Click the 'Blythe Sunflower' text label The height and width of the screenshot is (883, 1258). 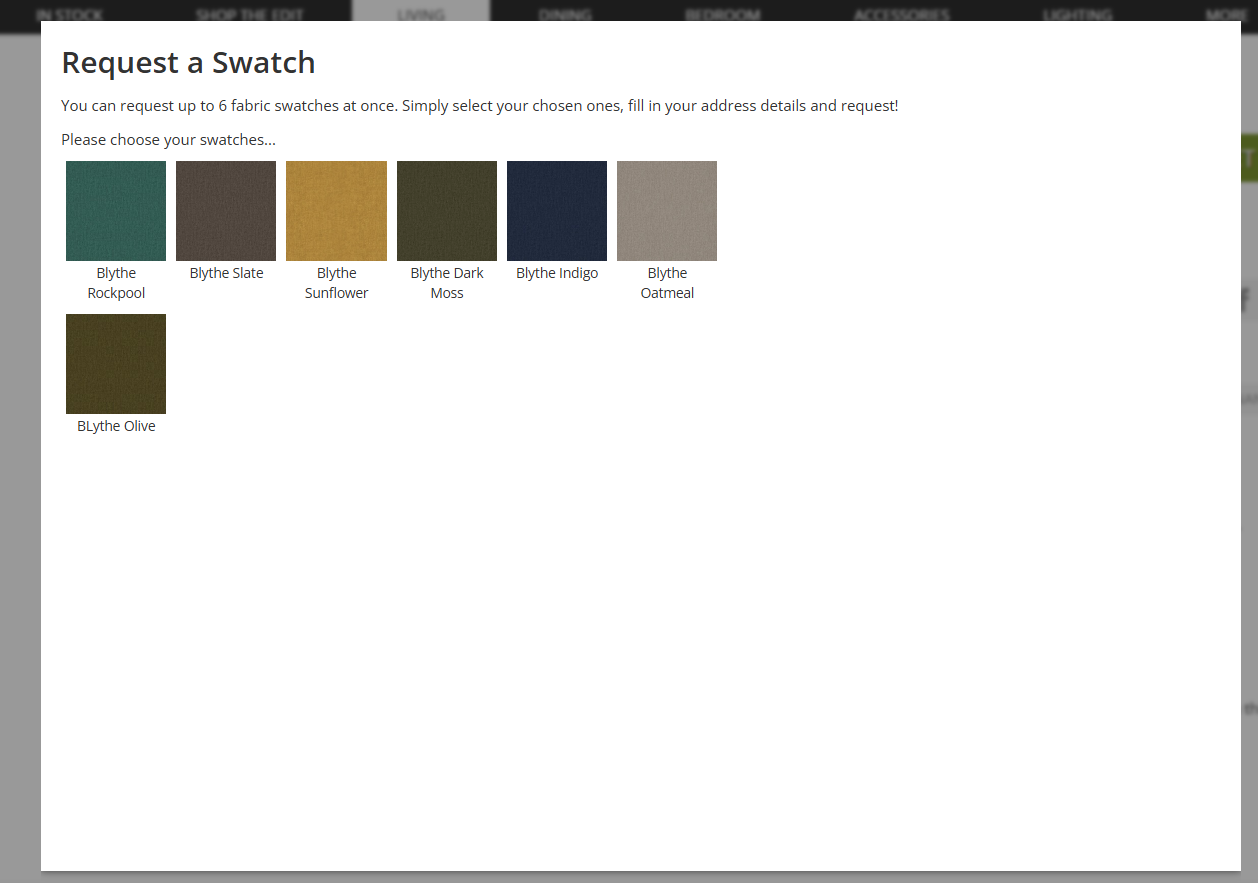coord(336,283)
